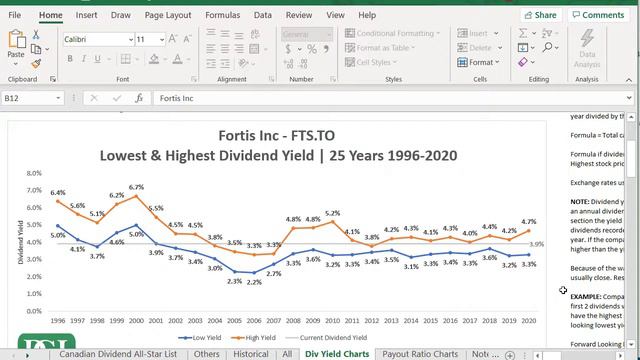Switch to the Page Layout ribbon tab
Image resolution: width=640 pixels, height=360 pixels.
coord(168,15)
